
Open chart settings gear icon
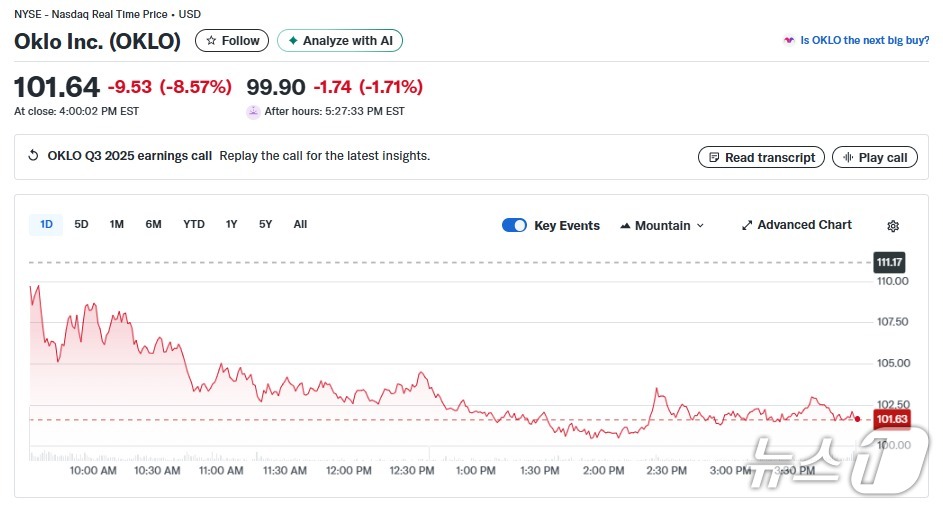[893, 226]
